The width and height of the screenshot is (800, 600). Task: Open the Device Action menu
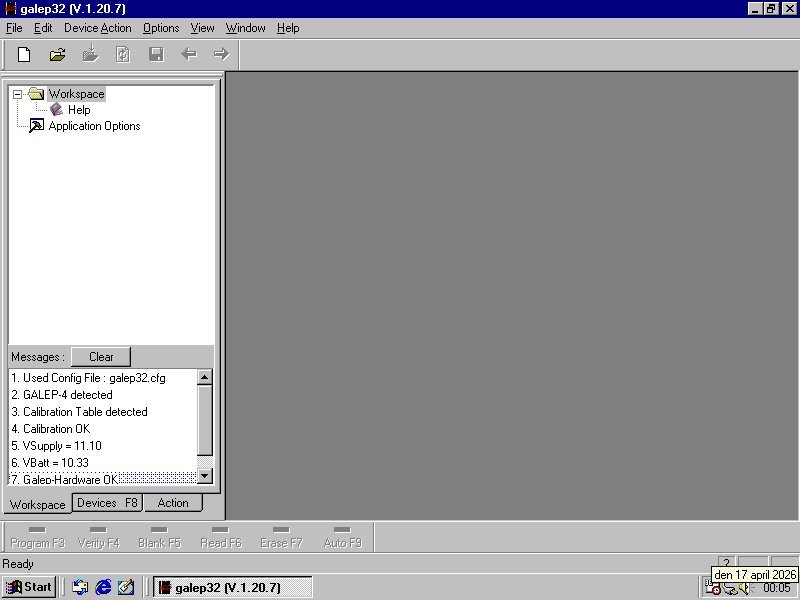tap(97, 28)
